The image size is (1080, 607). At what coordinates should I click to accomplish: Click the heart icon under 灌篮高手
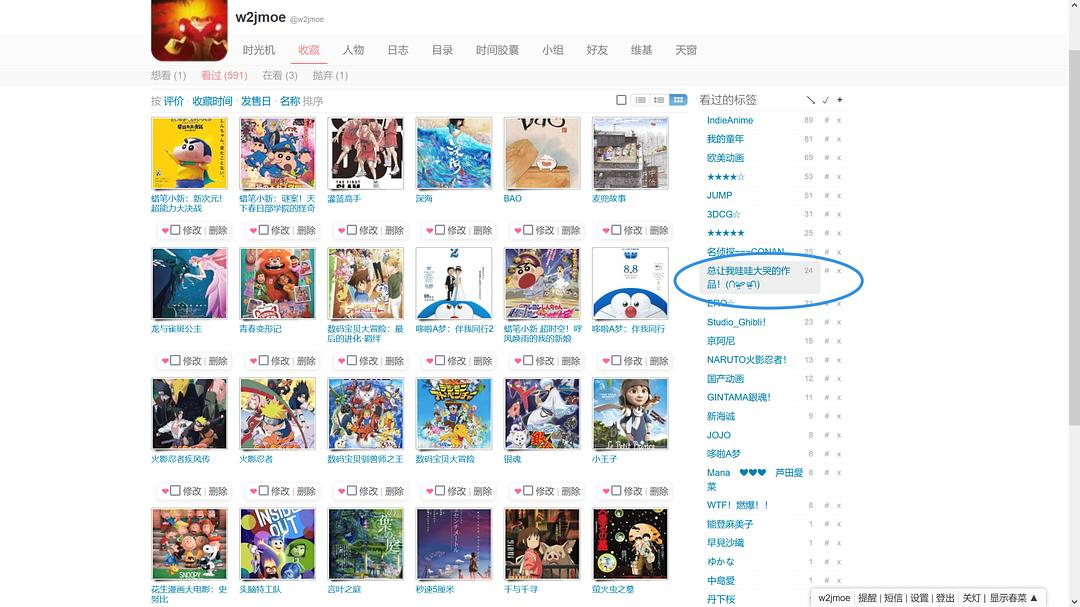pyautogui.click(x=342, y=230)
